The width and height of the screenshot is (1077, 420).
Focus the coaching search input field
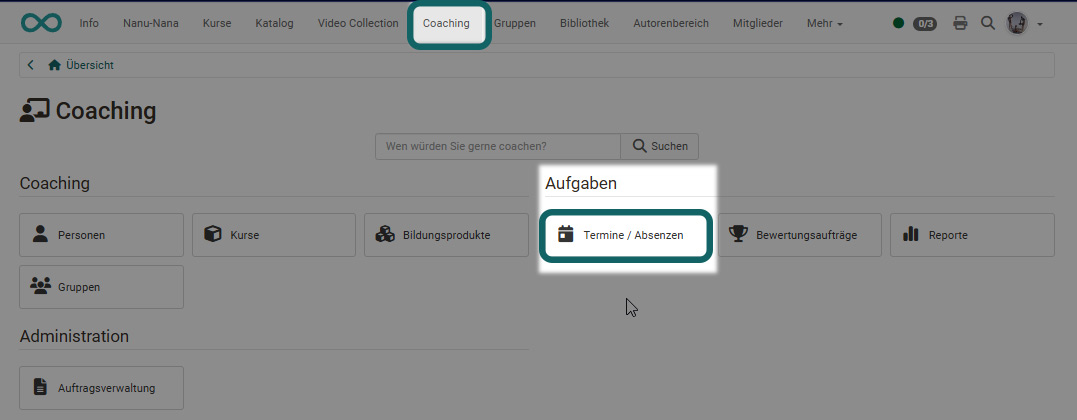[498, 146]
